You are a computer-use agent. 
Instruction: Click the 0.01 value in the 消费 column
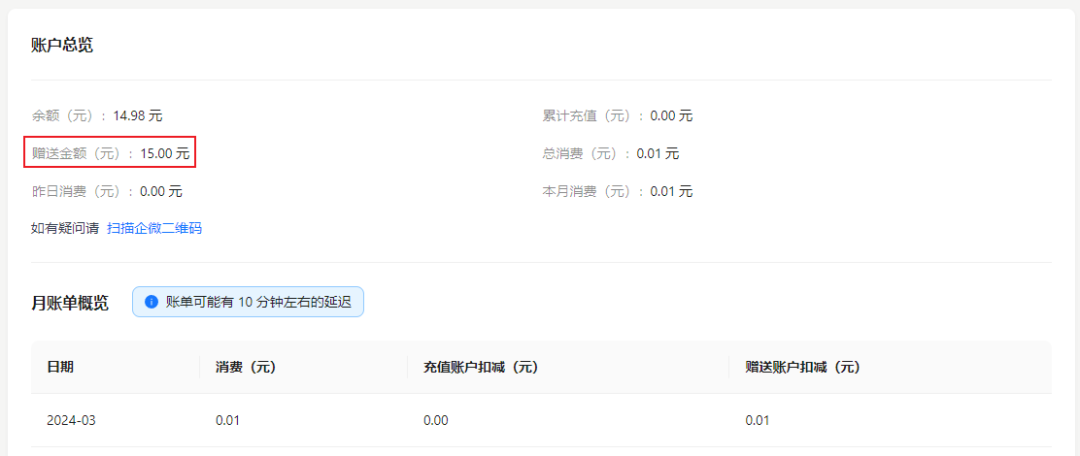pyautogui.click(x=228, y=420)
